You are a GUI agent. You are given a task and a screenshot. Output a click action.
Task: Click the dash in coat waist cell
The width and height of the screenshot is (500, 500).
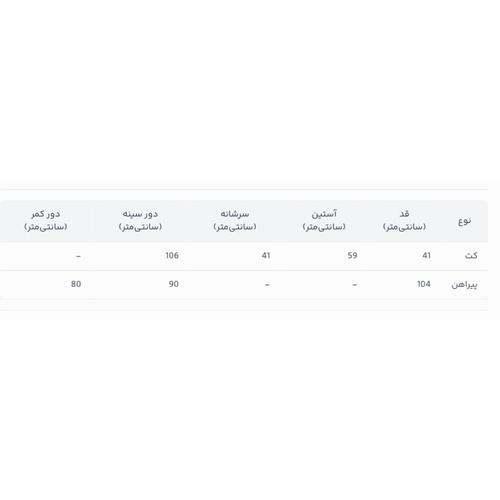click(x=79, y=256)
